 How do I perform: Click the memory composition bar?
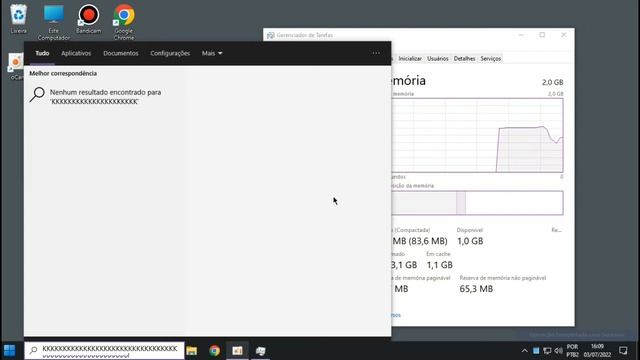pos(477,203)
